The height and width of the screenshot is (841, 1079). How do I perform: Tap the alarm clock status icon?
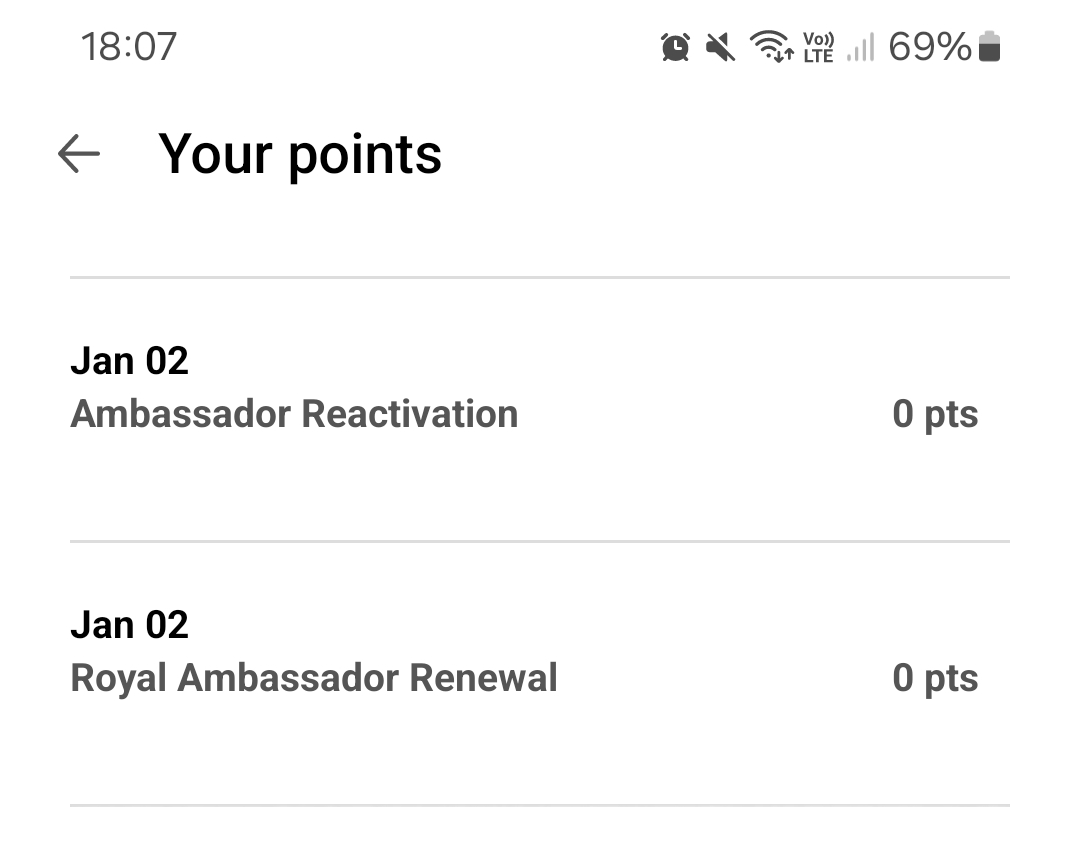click(x=675, y=47)
